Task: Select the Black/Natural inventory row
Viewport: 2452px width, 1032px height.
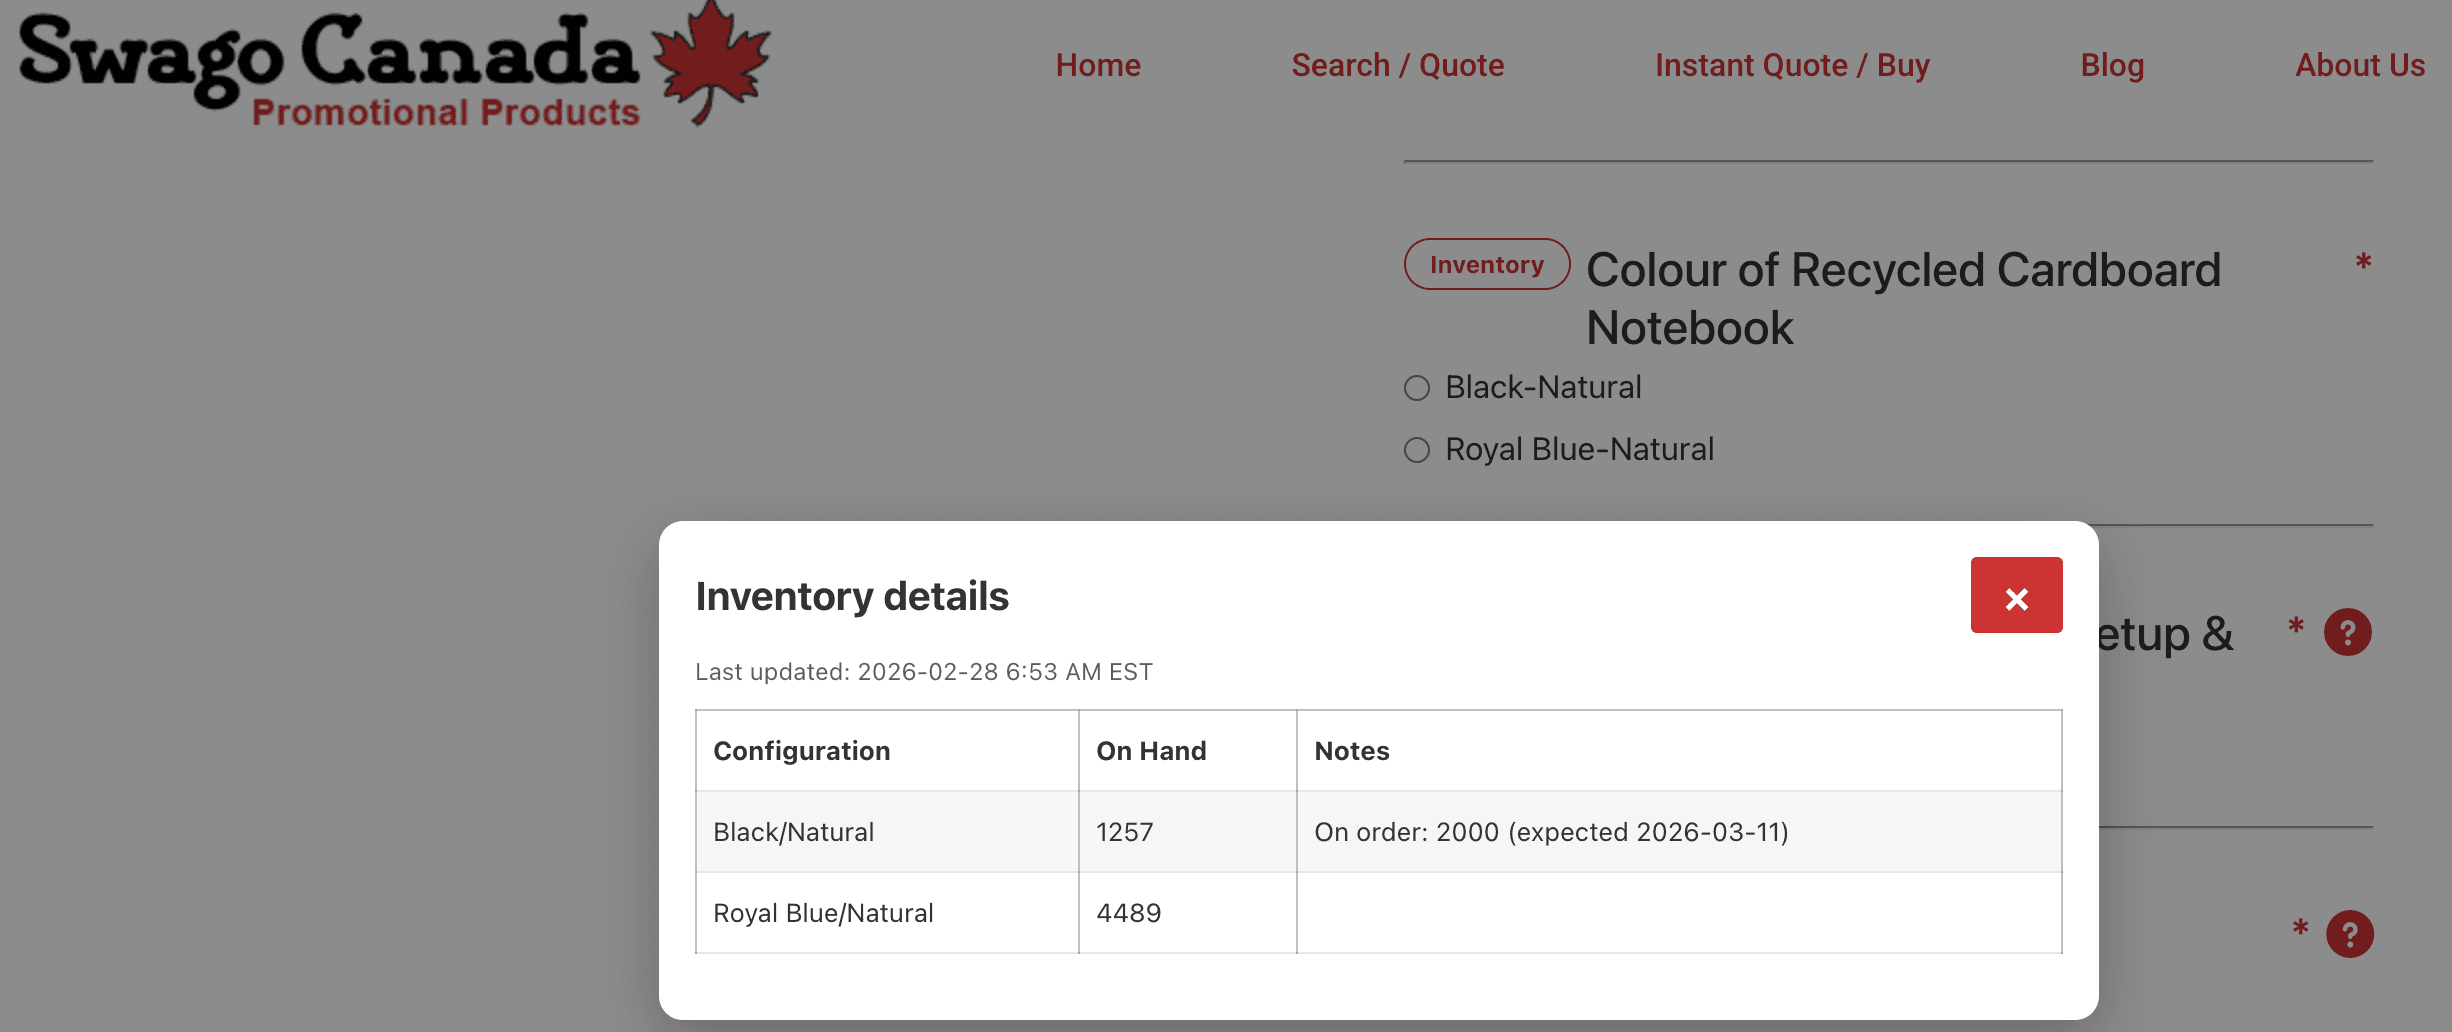Action: 793,831
